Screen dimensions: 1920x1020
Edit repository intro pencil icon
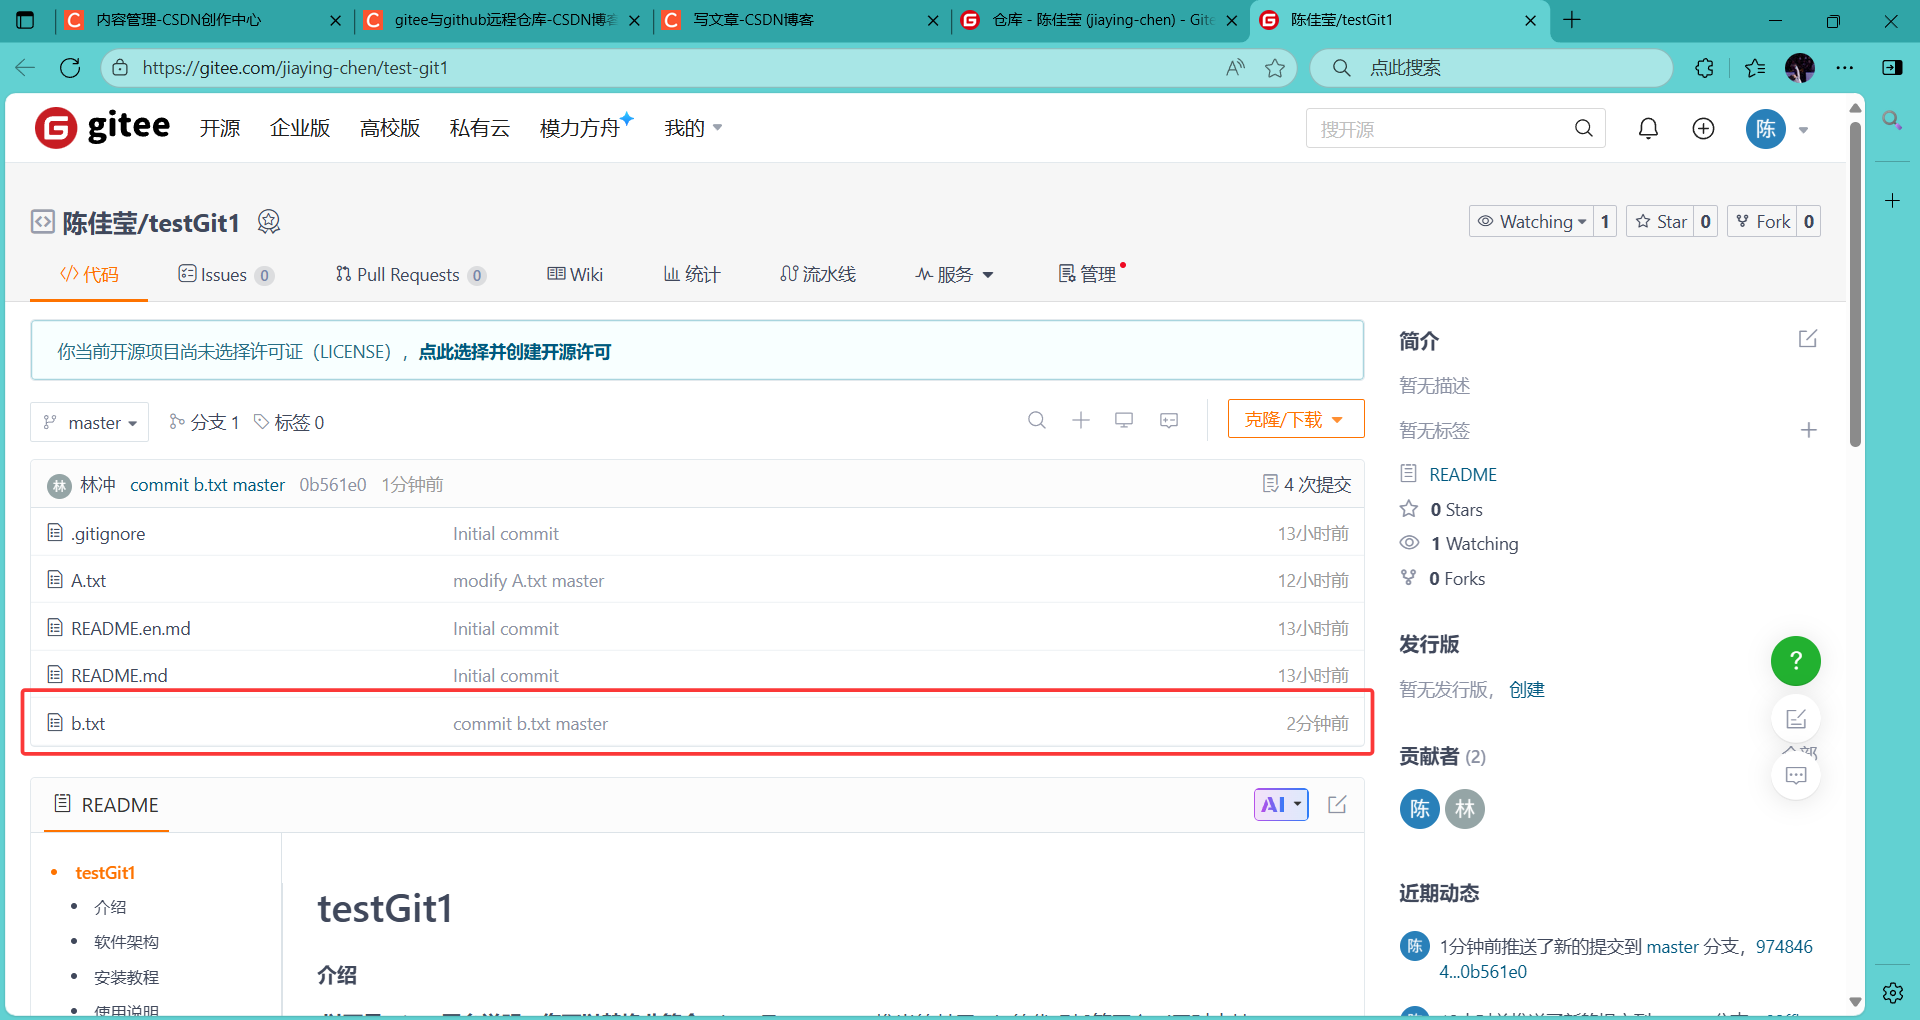pos(1808,339)
